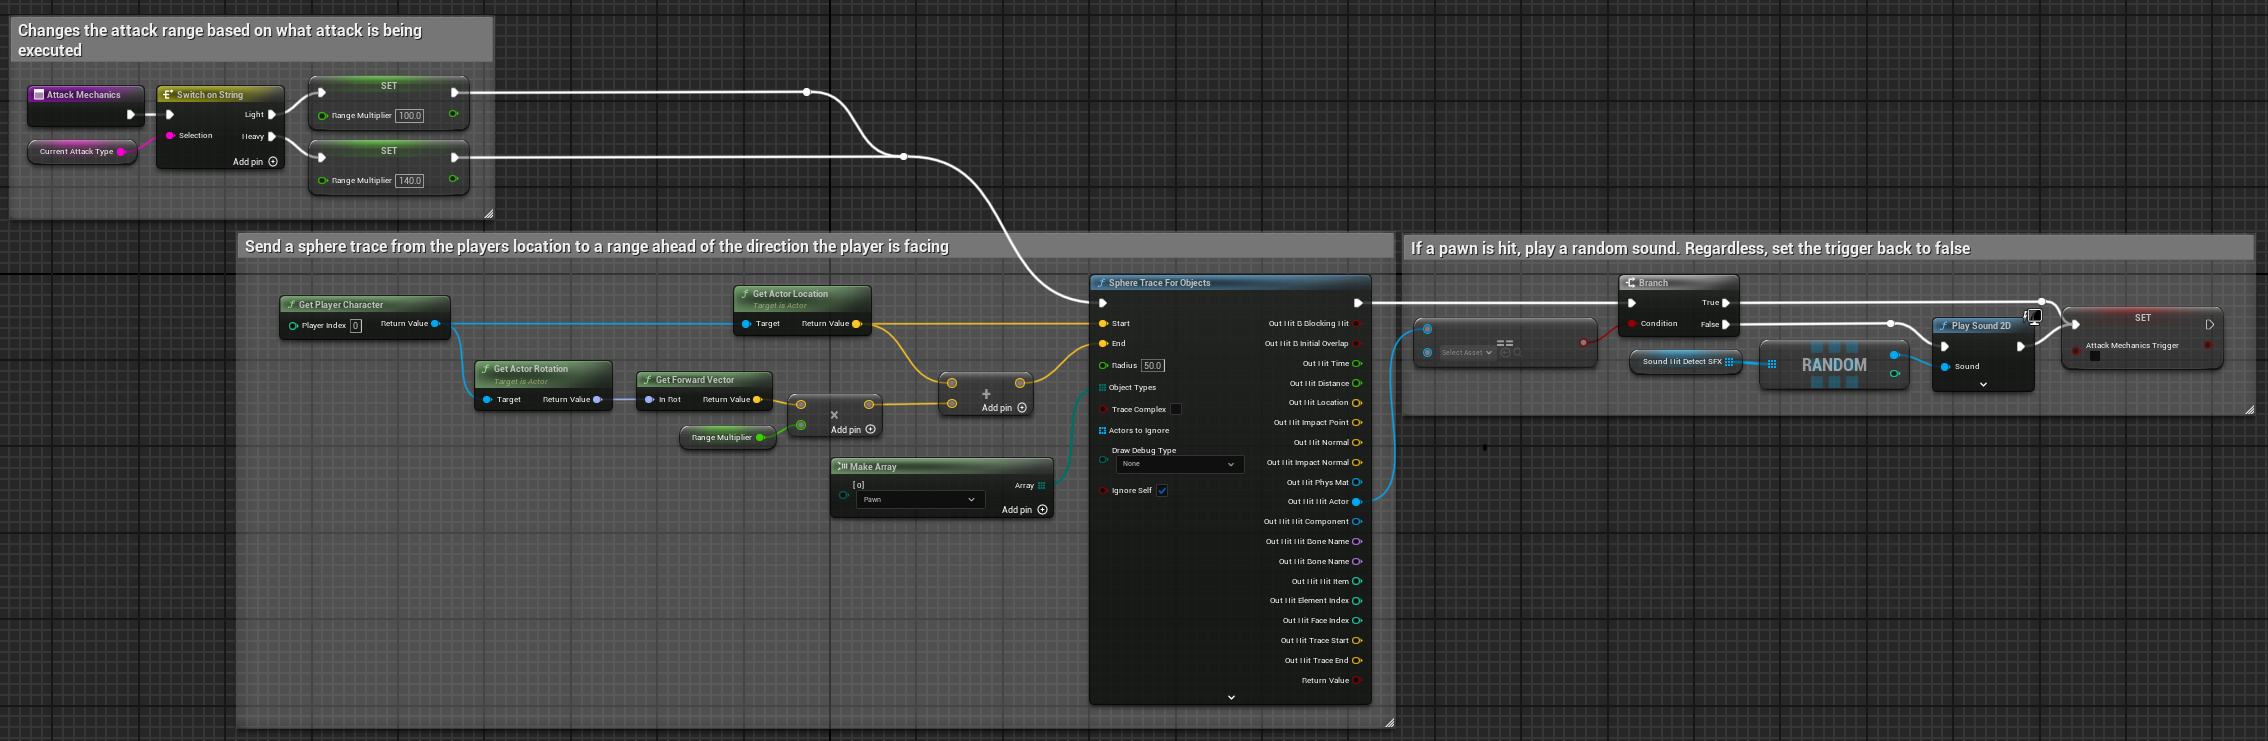
Task: Click the Make Array node icon
Action: (x=842, y=467)
